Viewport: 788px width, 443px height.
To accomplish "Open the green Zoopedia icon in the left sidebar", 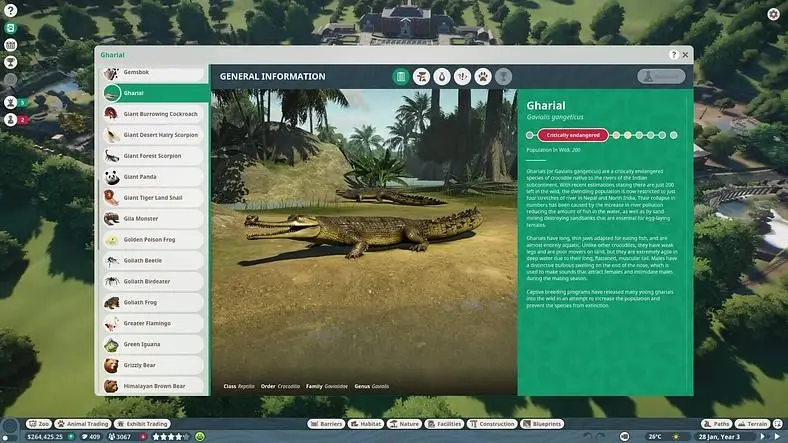I will pos(10,28).
